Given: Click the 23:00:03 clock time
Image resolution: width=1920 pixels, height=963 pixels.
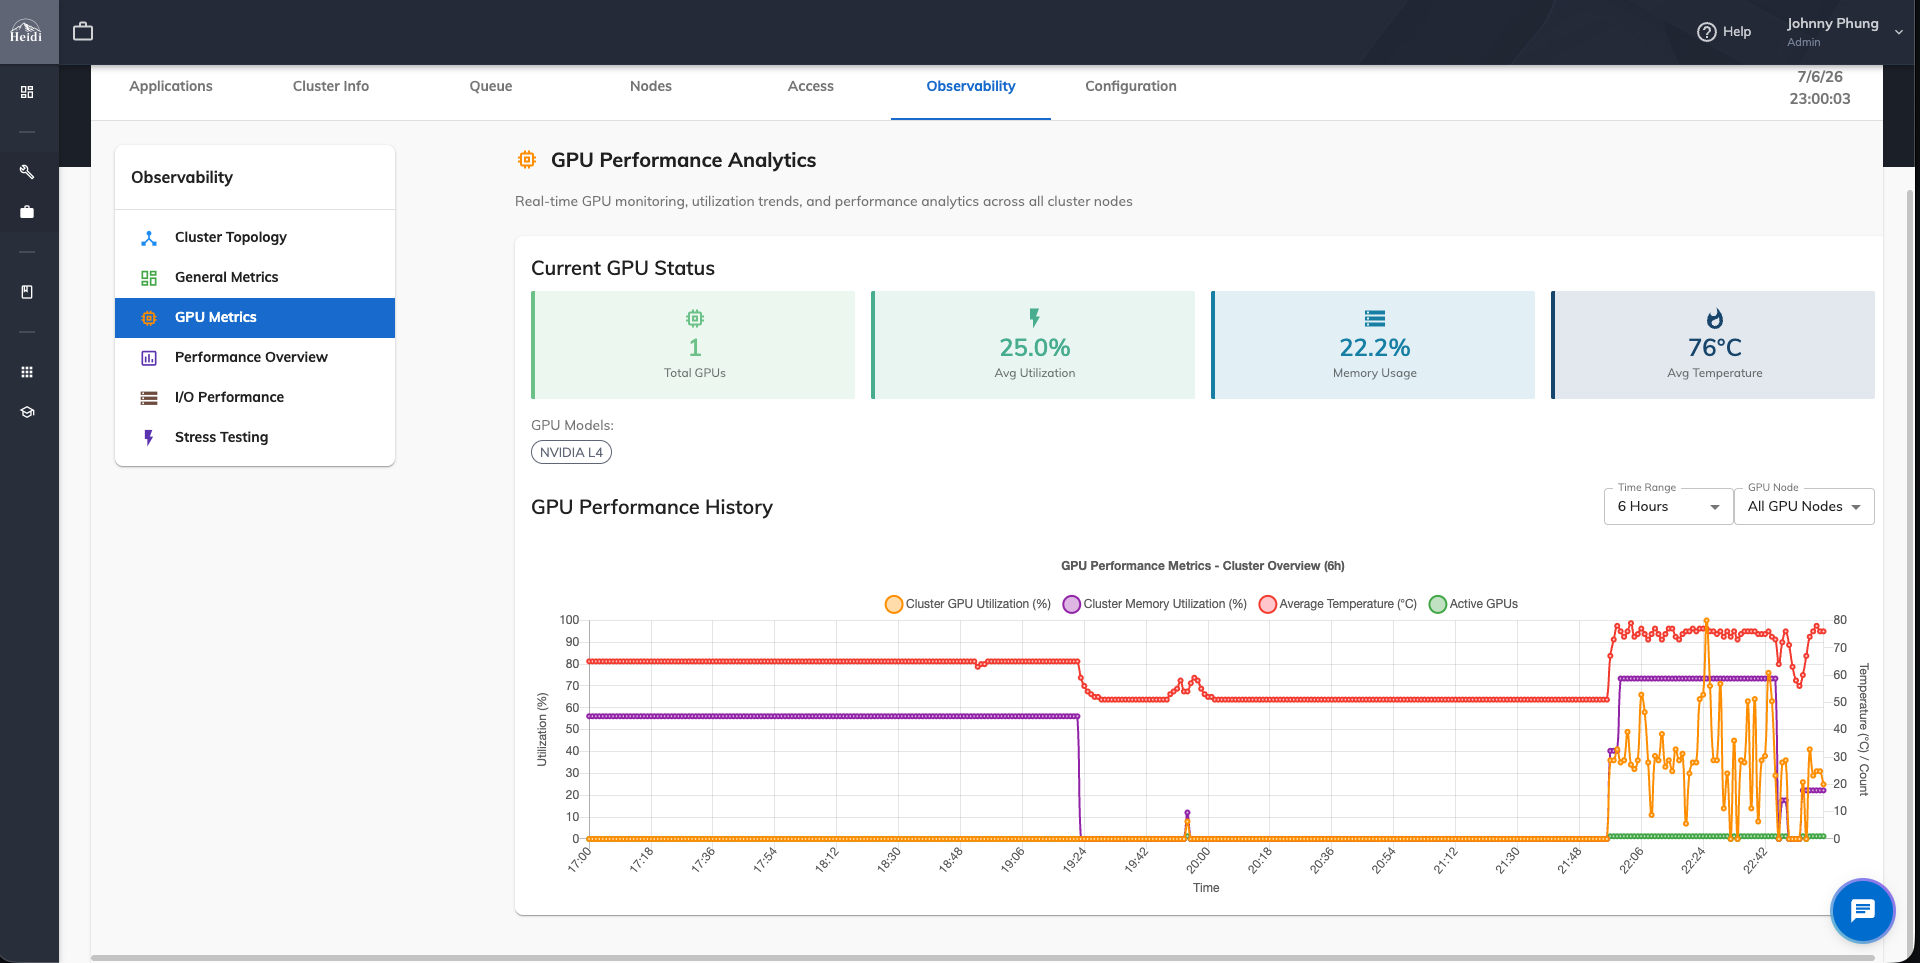Looking at the screenshot, I should coord(1820,99).
